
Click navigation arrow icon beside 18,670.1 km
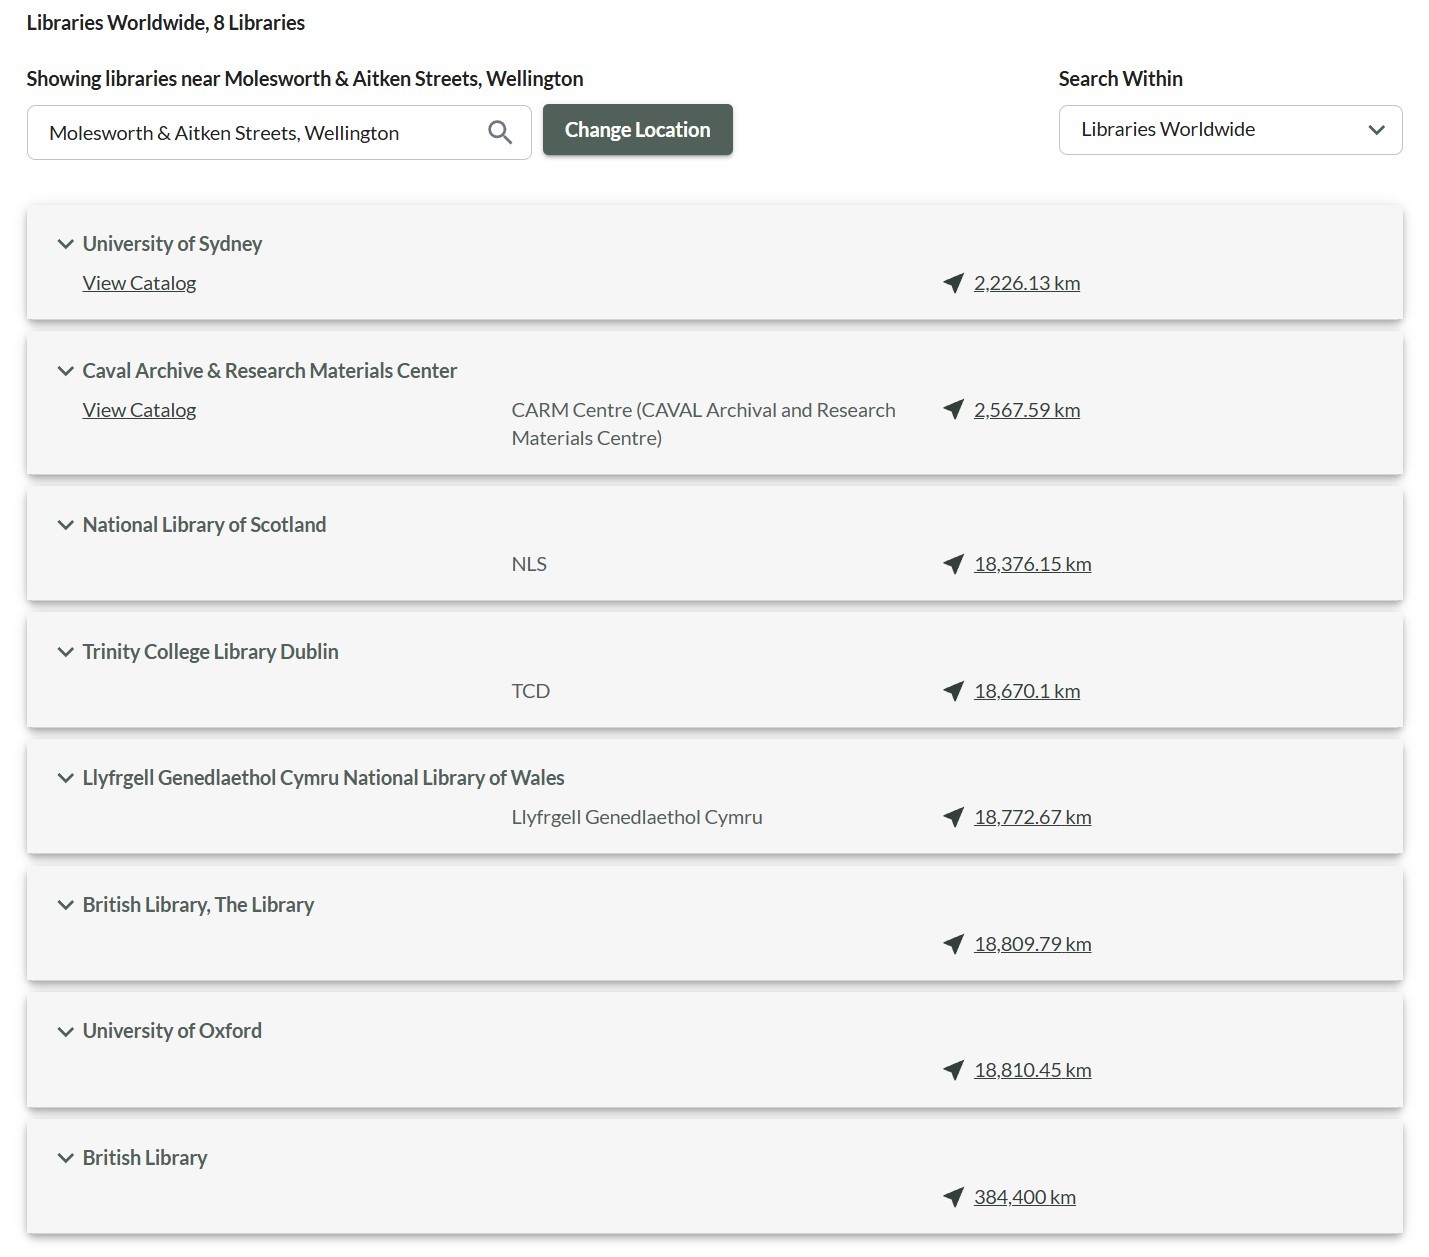pos(953,691)
